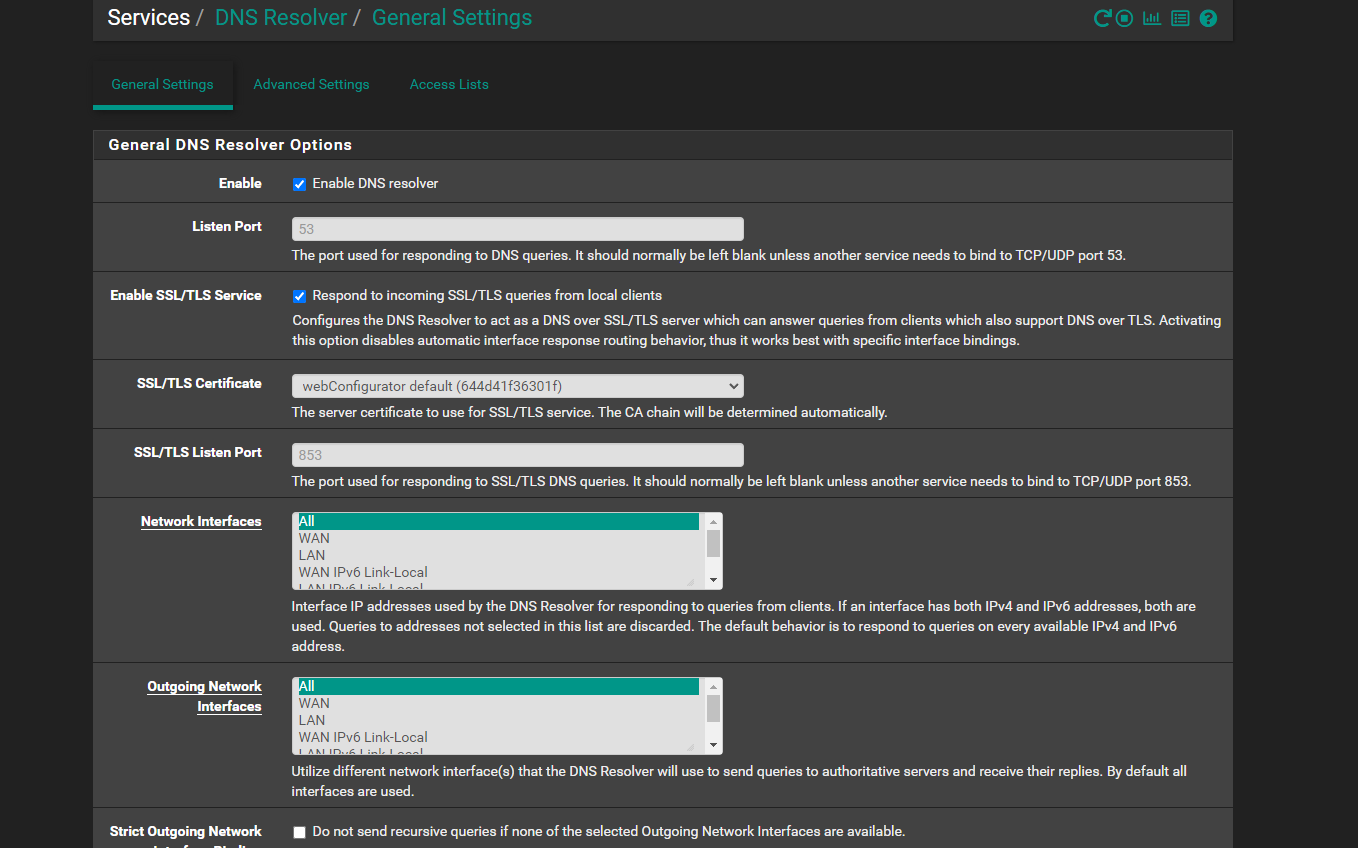Click the General DNS Resolver Options heading
Screen dimensions: 1358x848
(230, 145)
